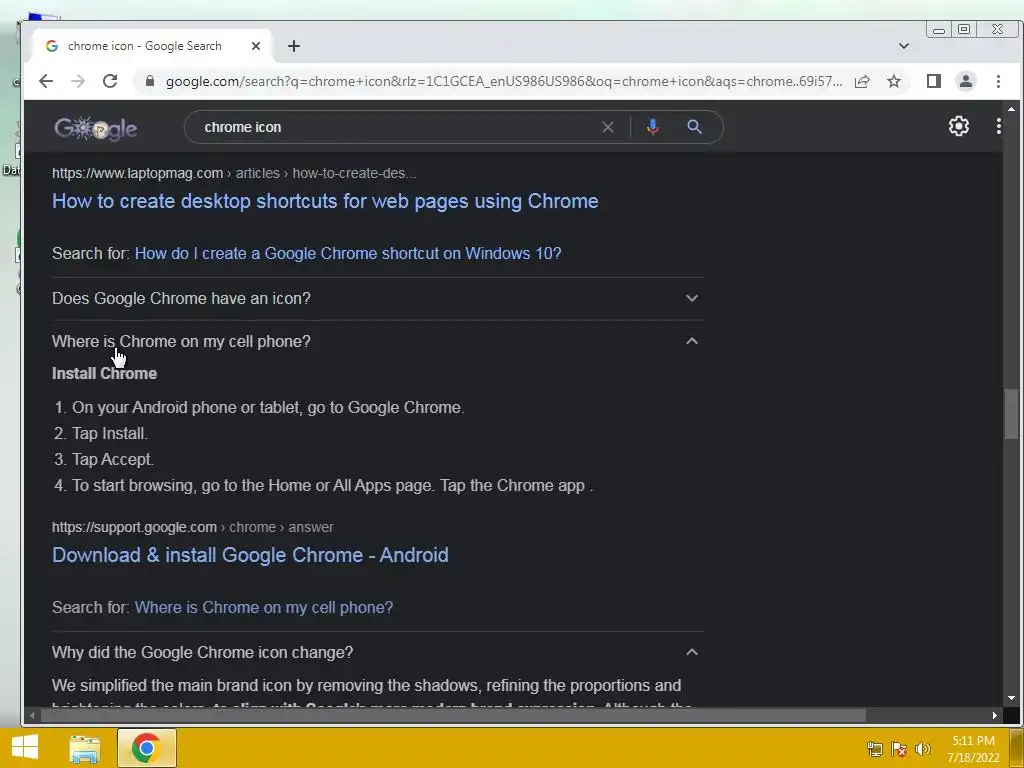Click the Tap Accept step text
The width and height of the screenshot is (1024, 768).
point(113,460)
